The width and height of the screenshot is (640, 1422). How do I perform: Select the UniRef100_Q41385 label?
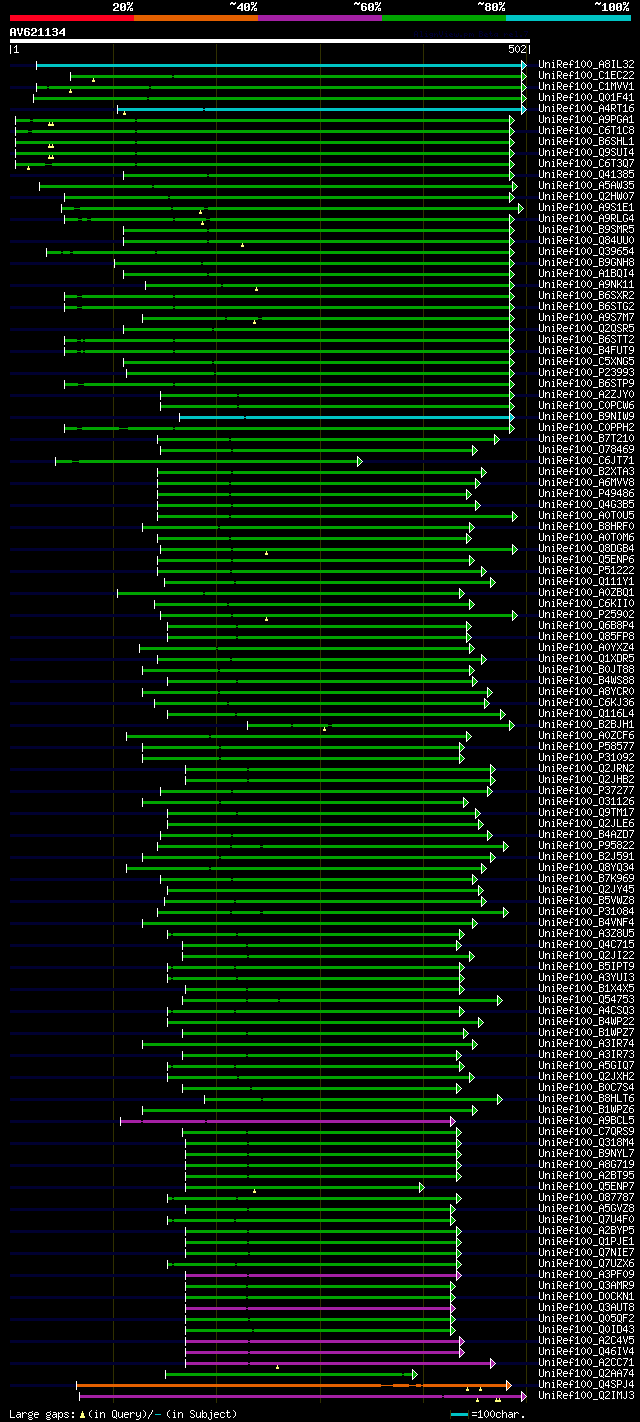coord(586,175)
